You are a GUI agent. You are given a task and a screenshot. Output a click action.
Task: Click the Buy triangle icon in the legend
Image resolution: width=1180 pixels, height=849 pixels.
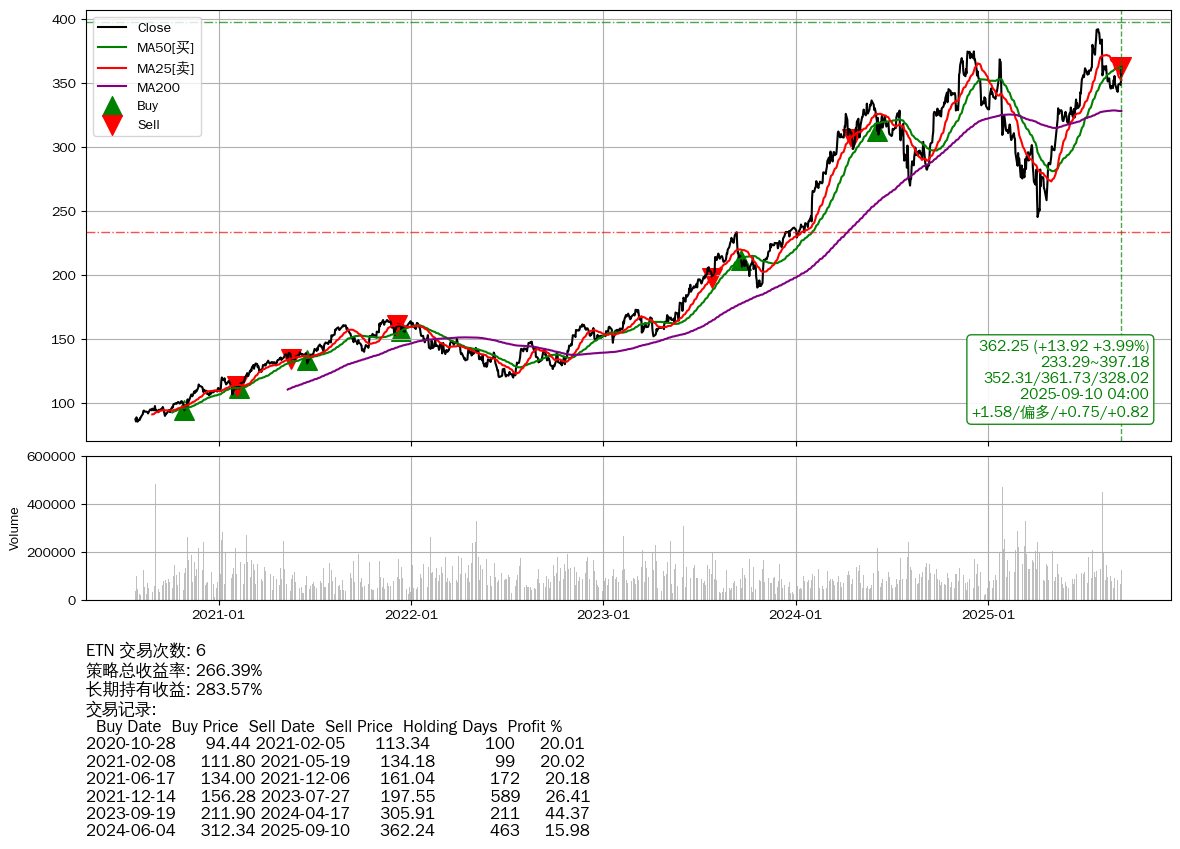[x=113, y=105]
